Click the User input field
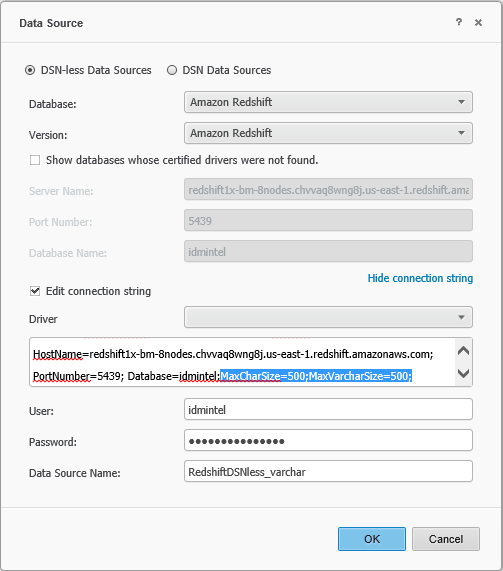 [328, 409]
